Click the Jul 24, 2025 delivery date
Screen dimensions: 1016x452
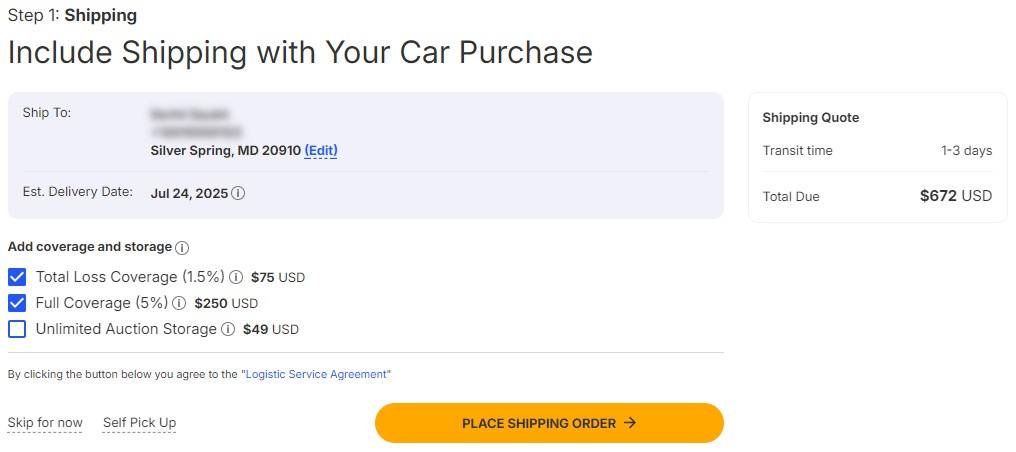[189, 193]
